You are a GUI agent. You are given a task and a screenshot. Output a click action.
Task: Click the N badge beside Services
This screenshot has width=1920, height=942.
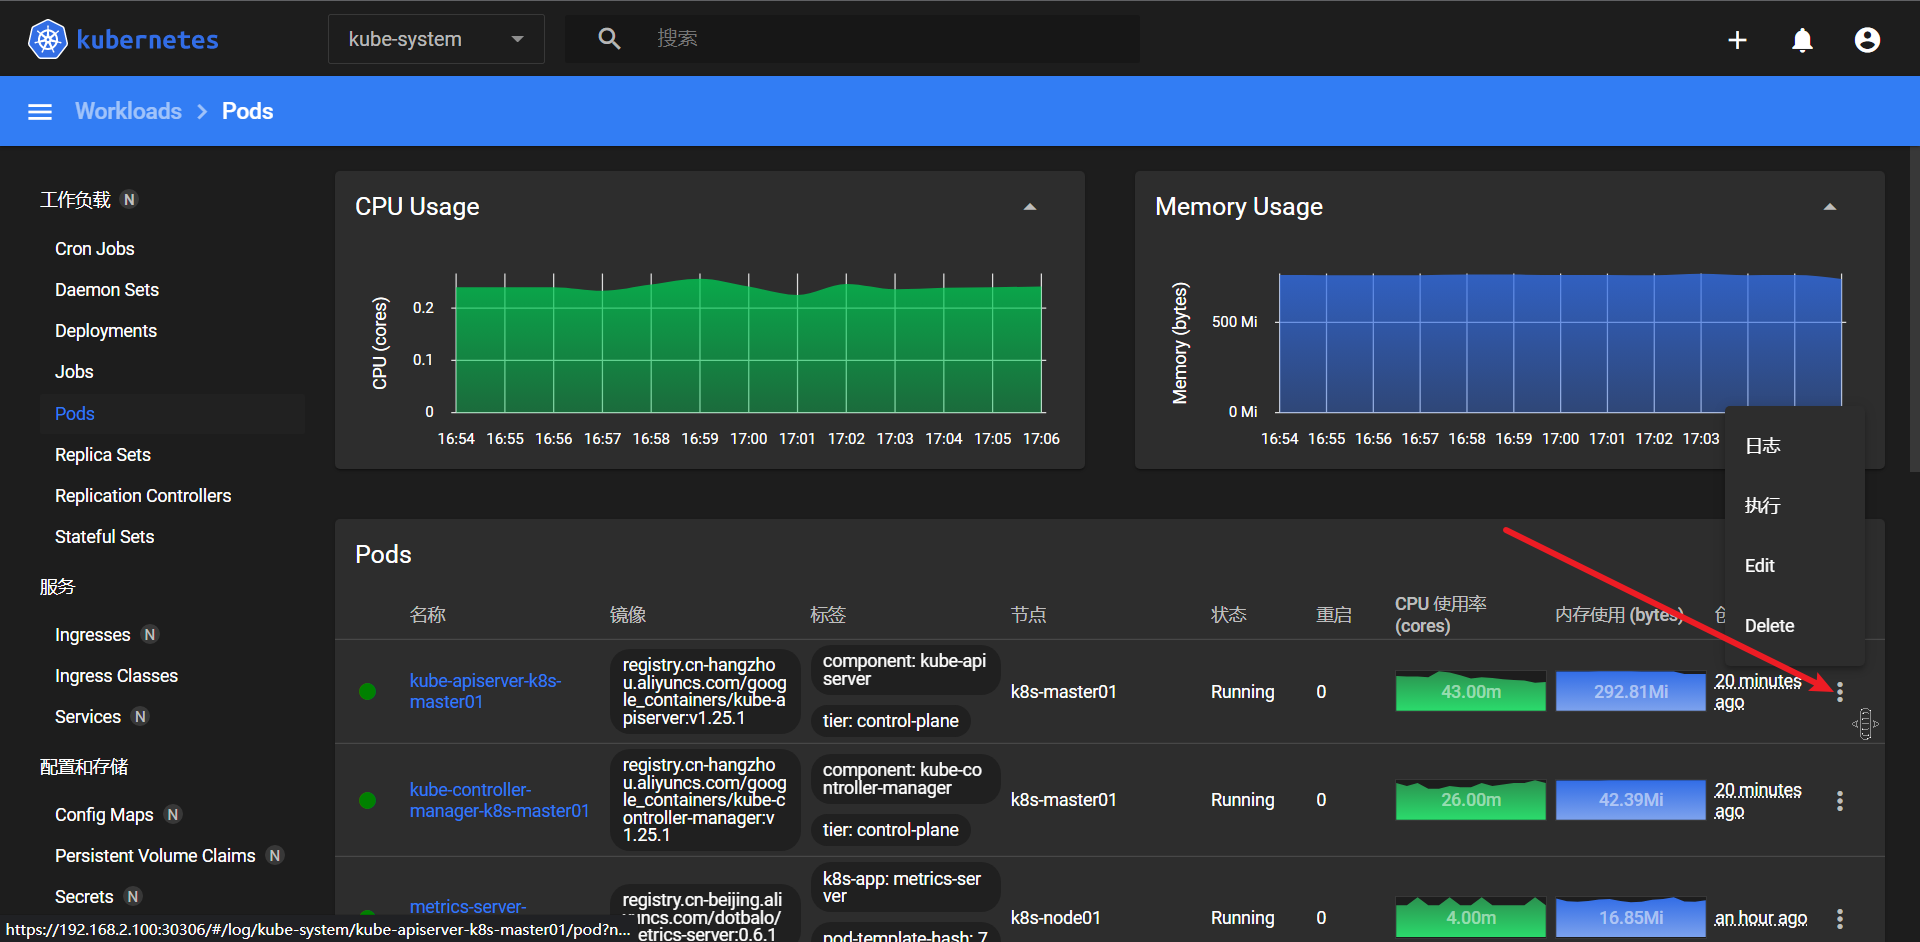pyautogui.click(x=141, y=716)
